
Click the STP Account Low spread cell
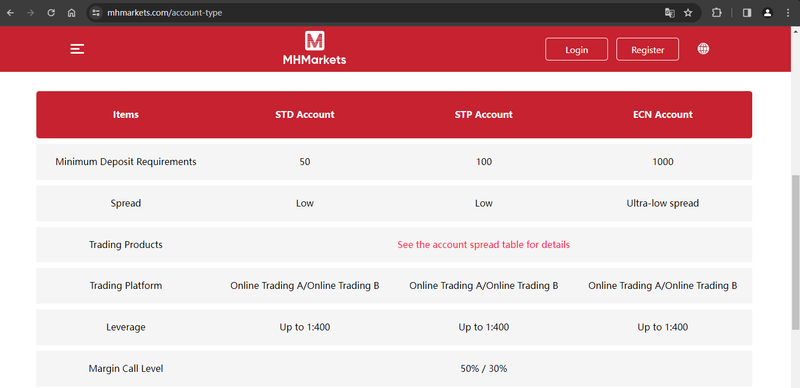click(x=484, y=203)
